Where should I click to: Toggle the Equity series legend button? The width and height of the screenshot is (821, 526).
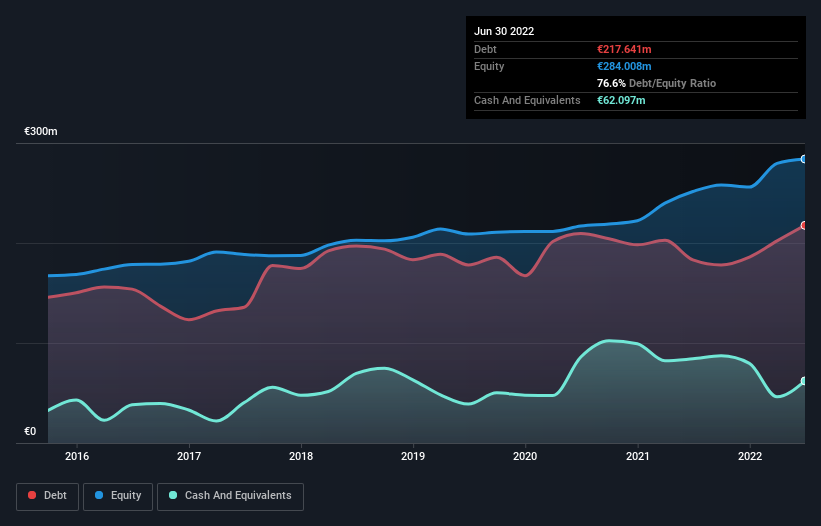coord(118,496)
